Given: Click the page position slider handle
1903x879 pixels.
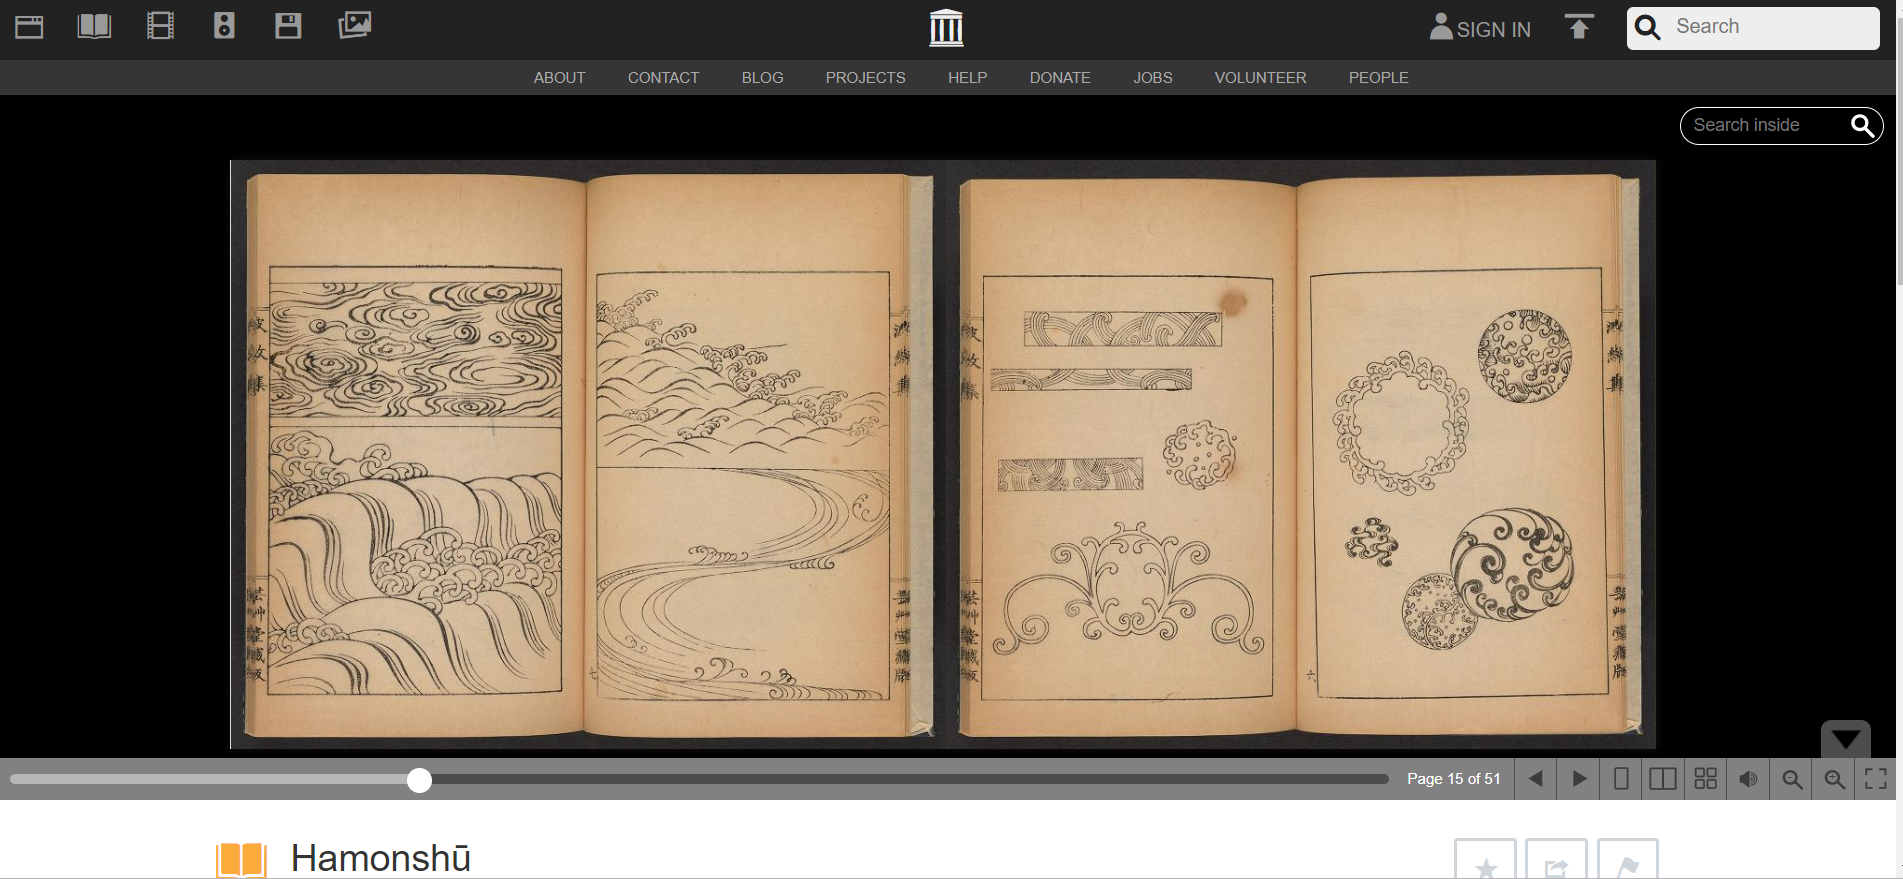Looking at the screenshot, I should [420, 780].
